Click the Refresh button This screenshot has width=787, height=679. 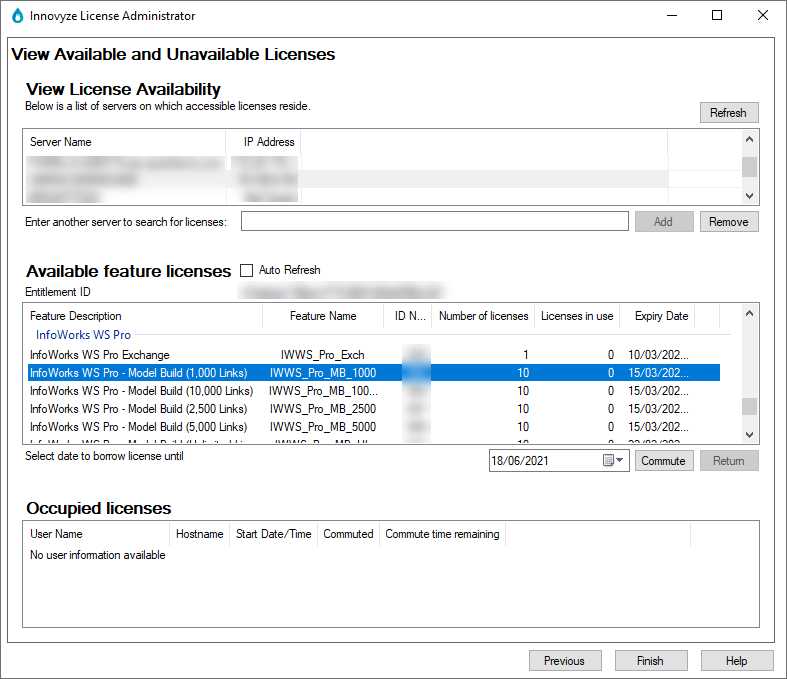click(729, 113)
